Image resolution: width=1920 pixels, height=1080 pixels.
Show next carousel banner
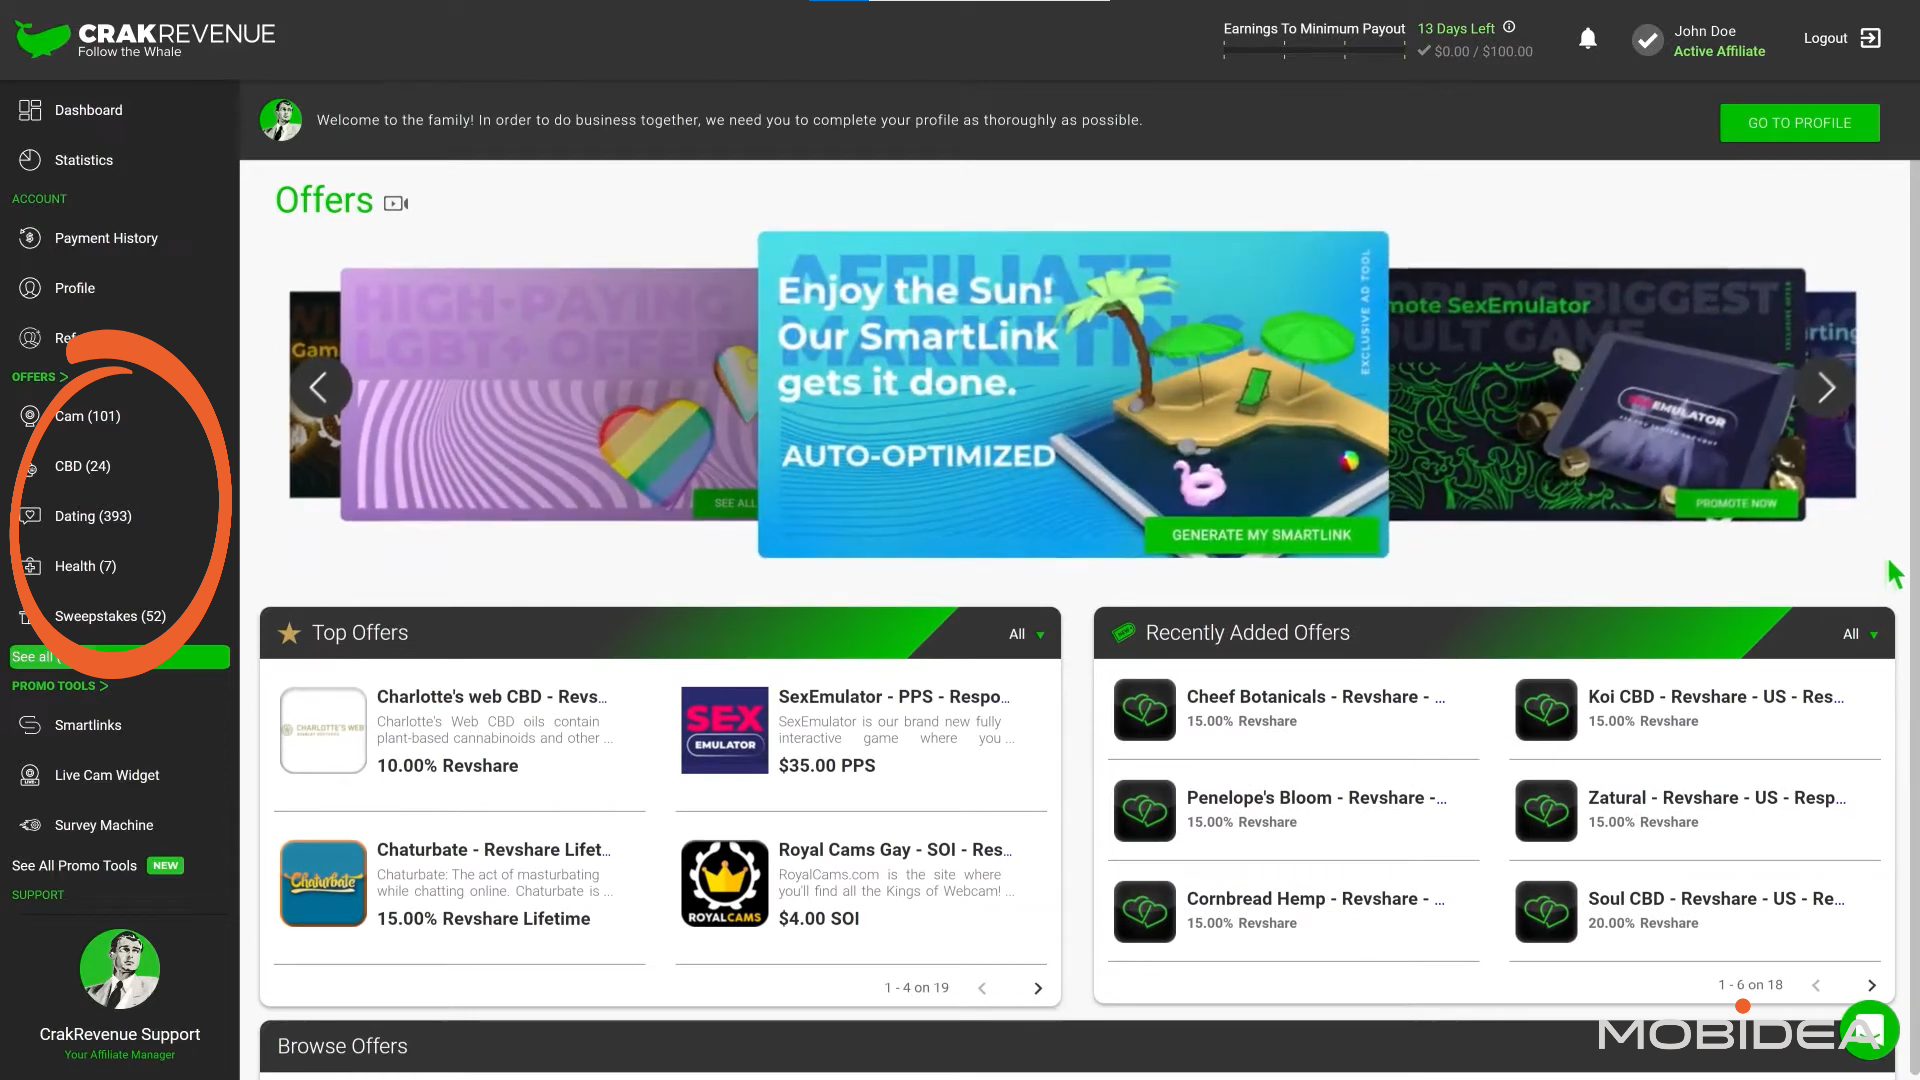coord(1826,387)
